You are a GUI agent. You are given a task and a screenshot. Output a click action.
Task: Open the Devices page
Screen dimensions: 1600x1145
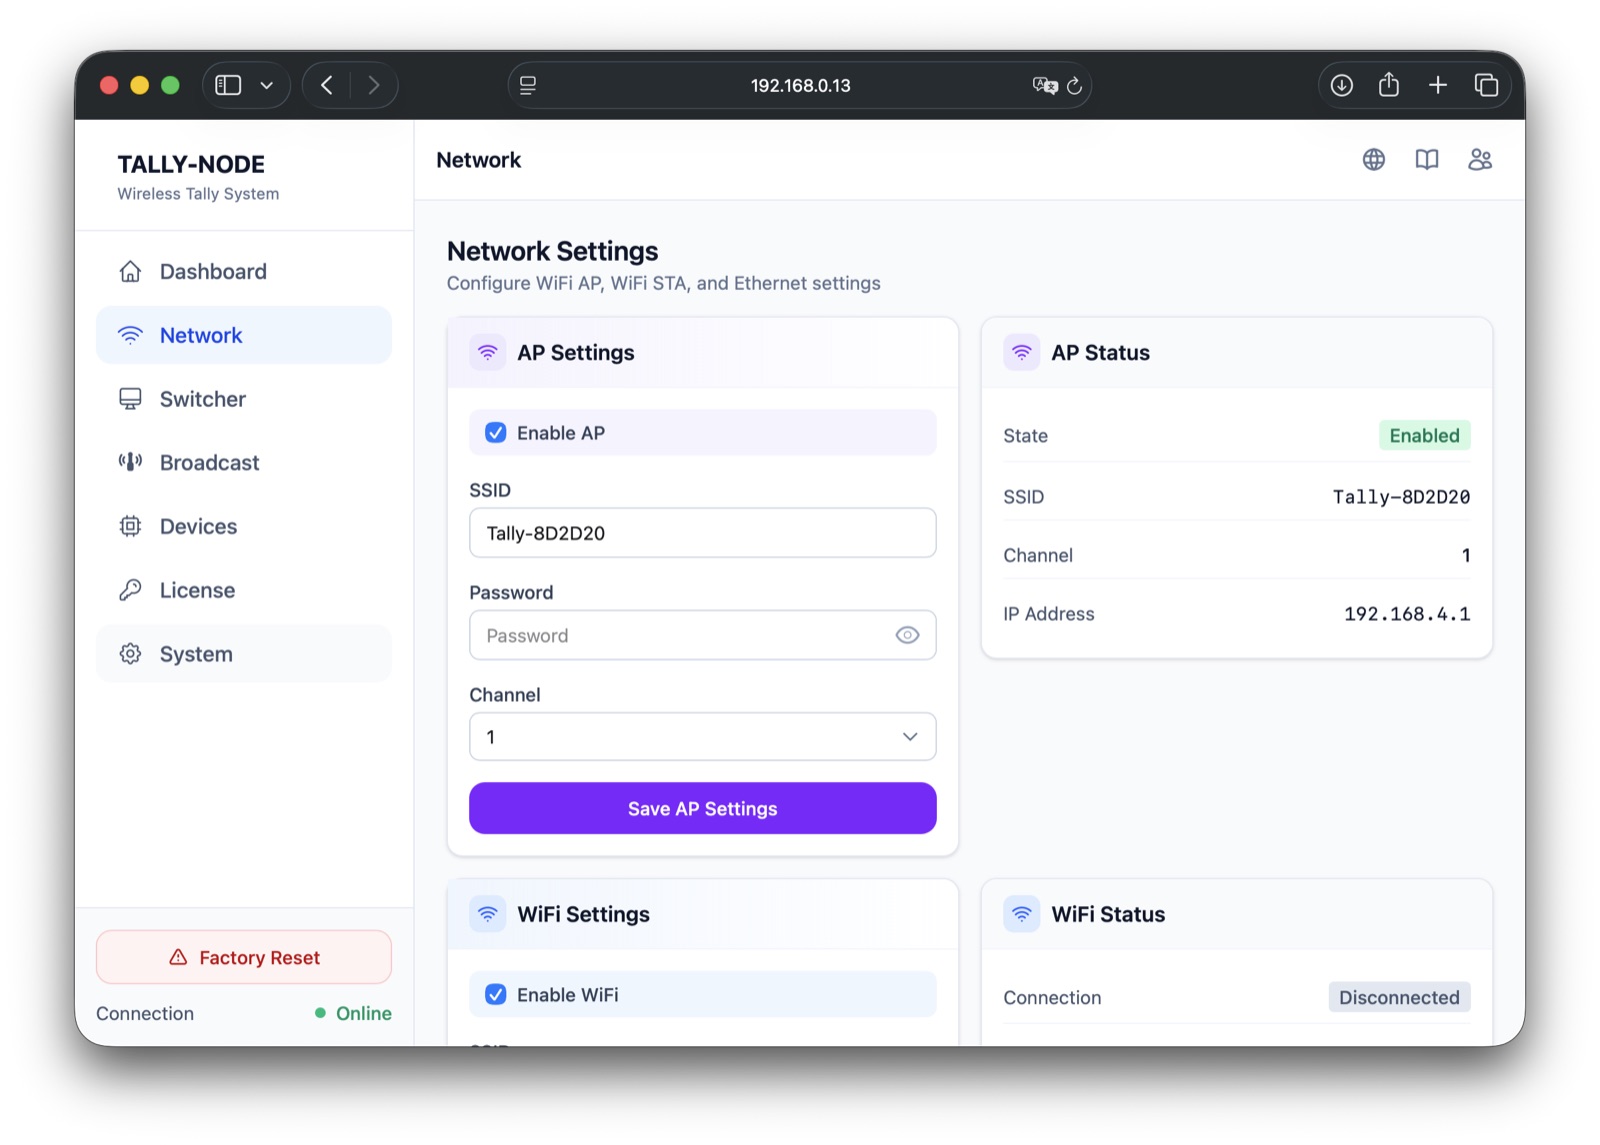(x=243, y=526)
